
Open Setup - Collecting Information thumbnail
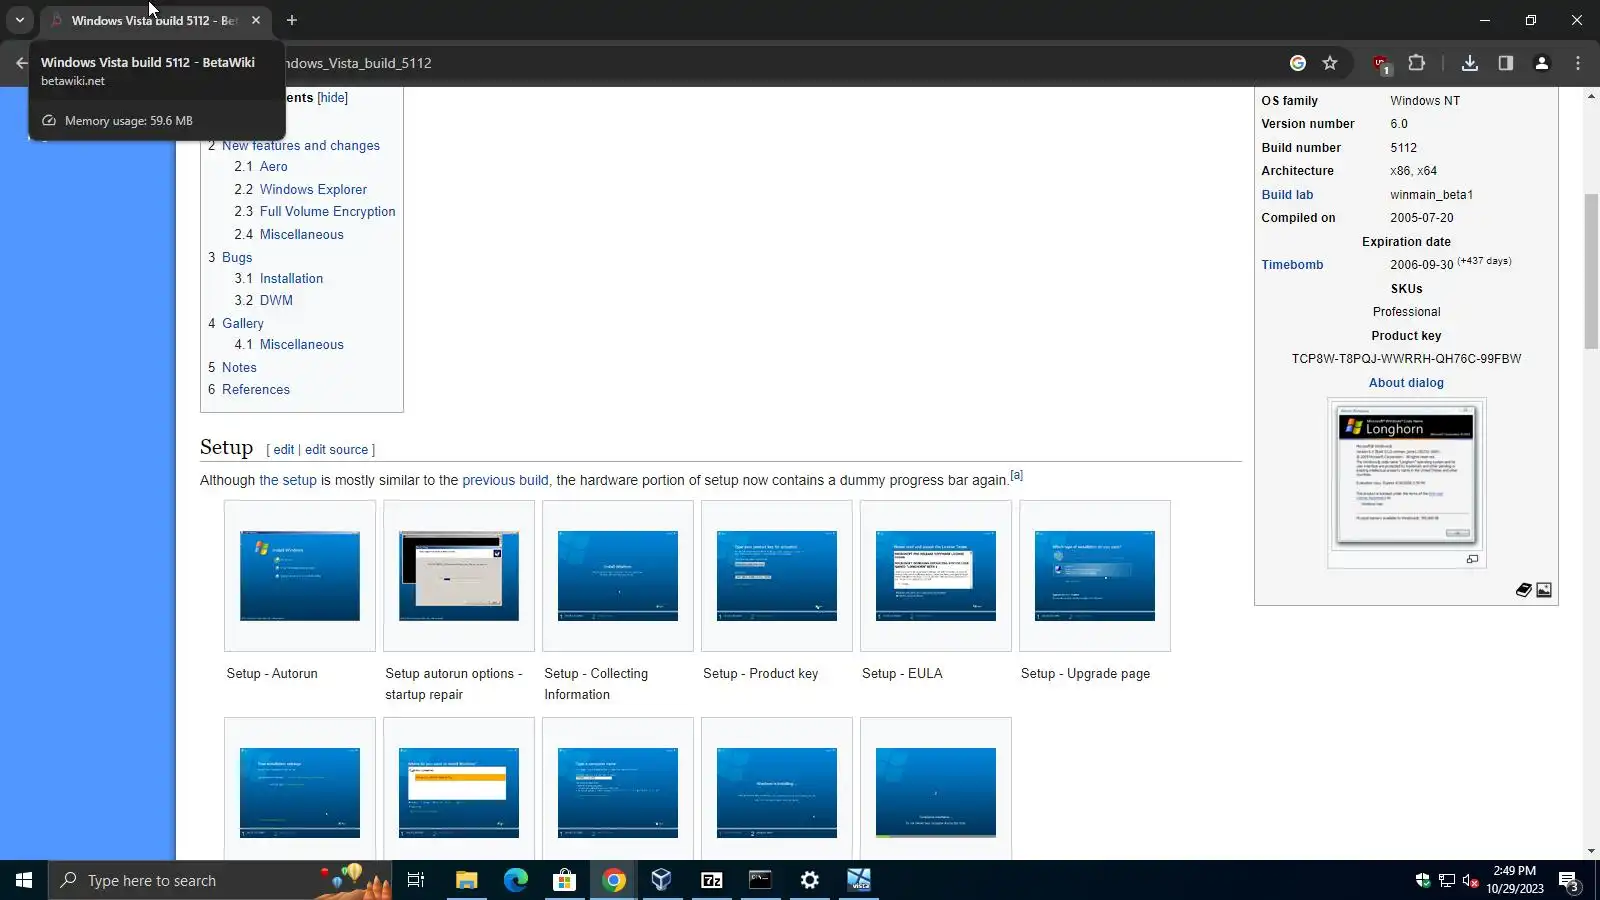pyautogui.click(x=618, y=576)
